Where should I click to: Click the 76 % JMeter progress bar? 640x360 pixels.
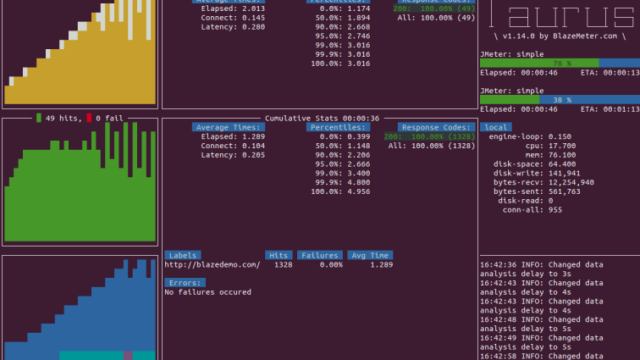(x=560, y=63)
